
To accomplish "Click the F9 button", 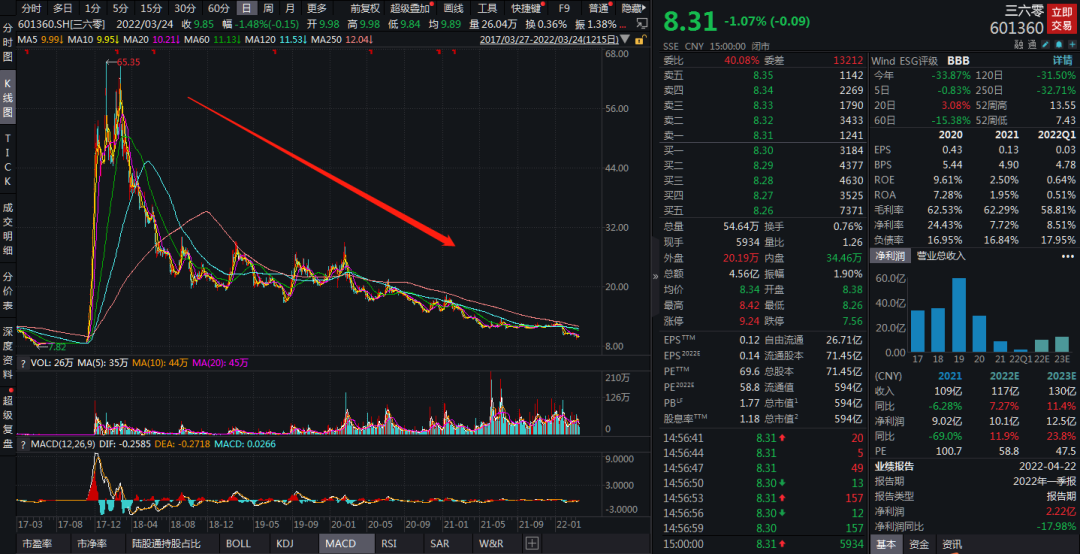I will (564, 9).
